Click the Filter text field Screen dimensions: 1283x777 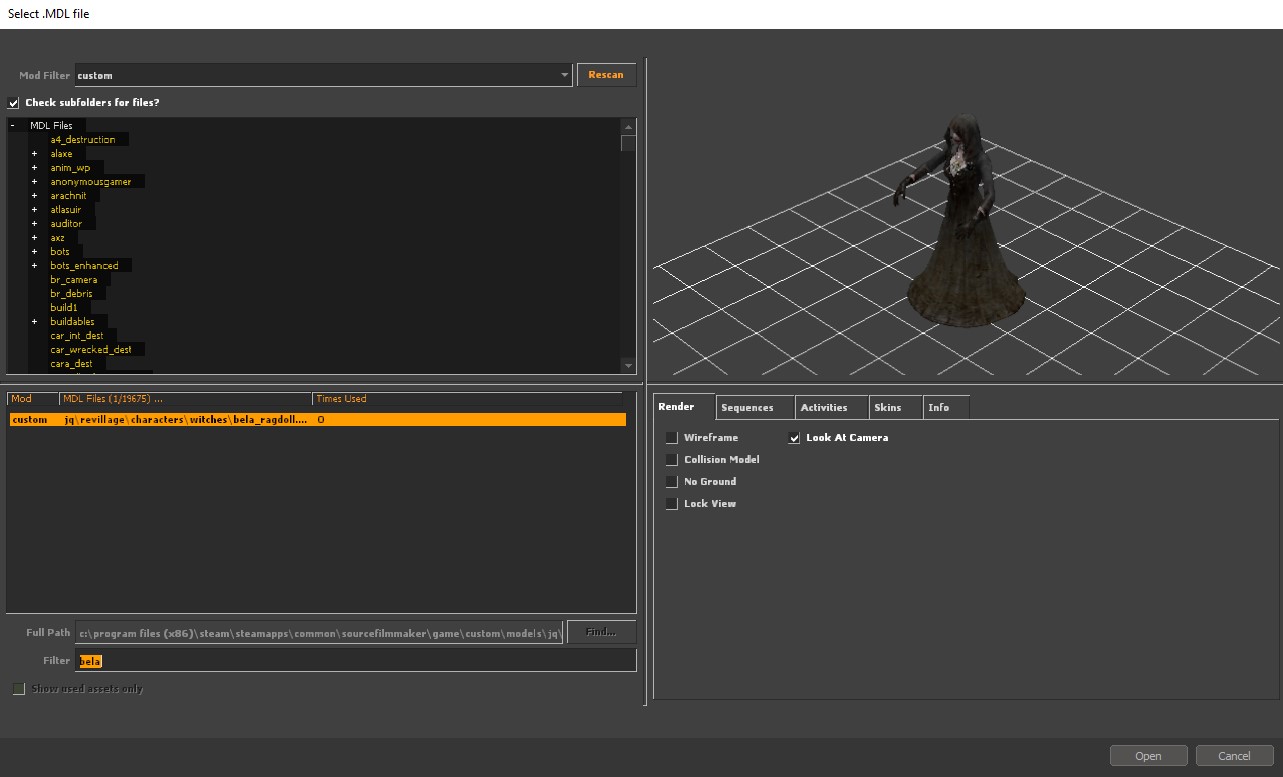[355, 661]
